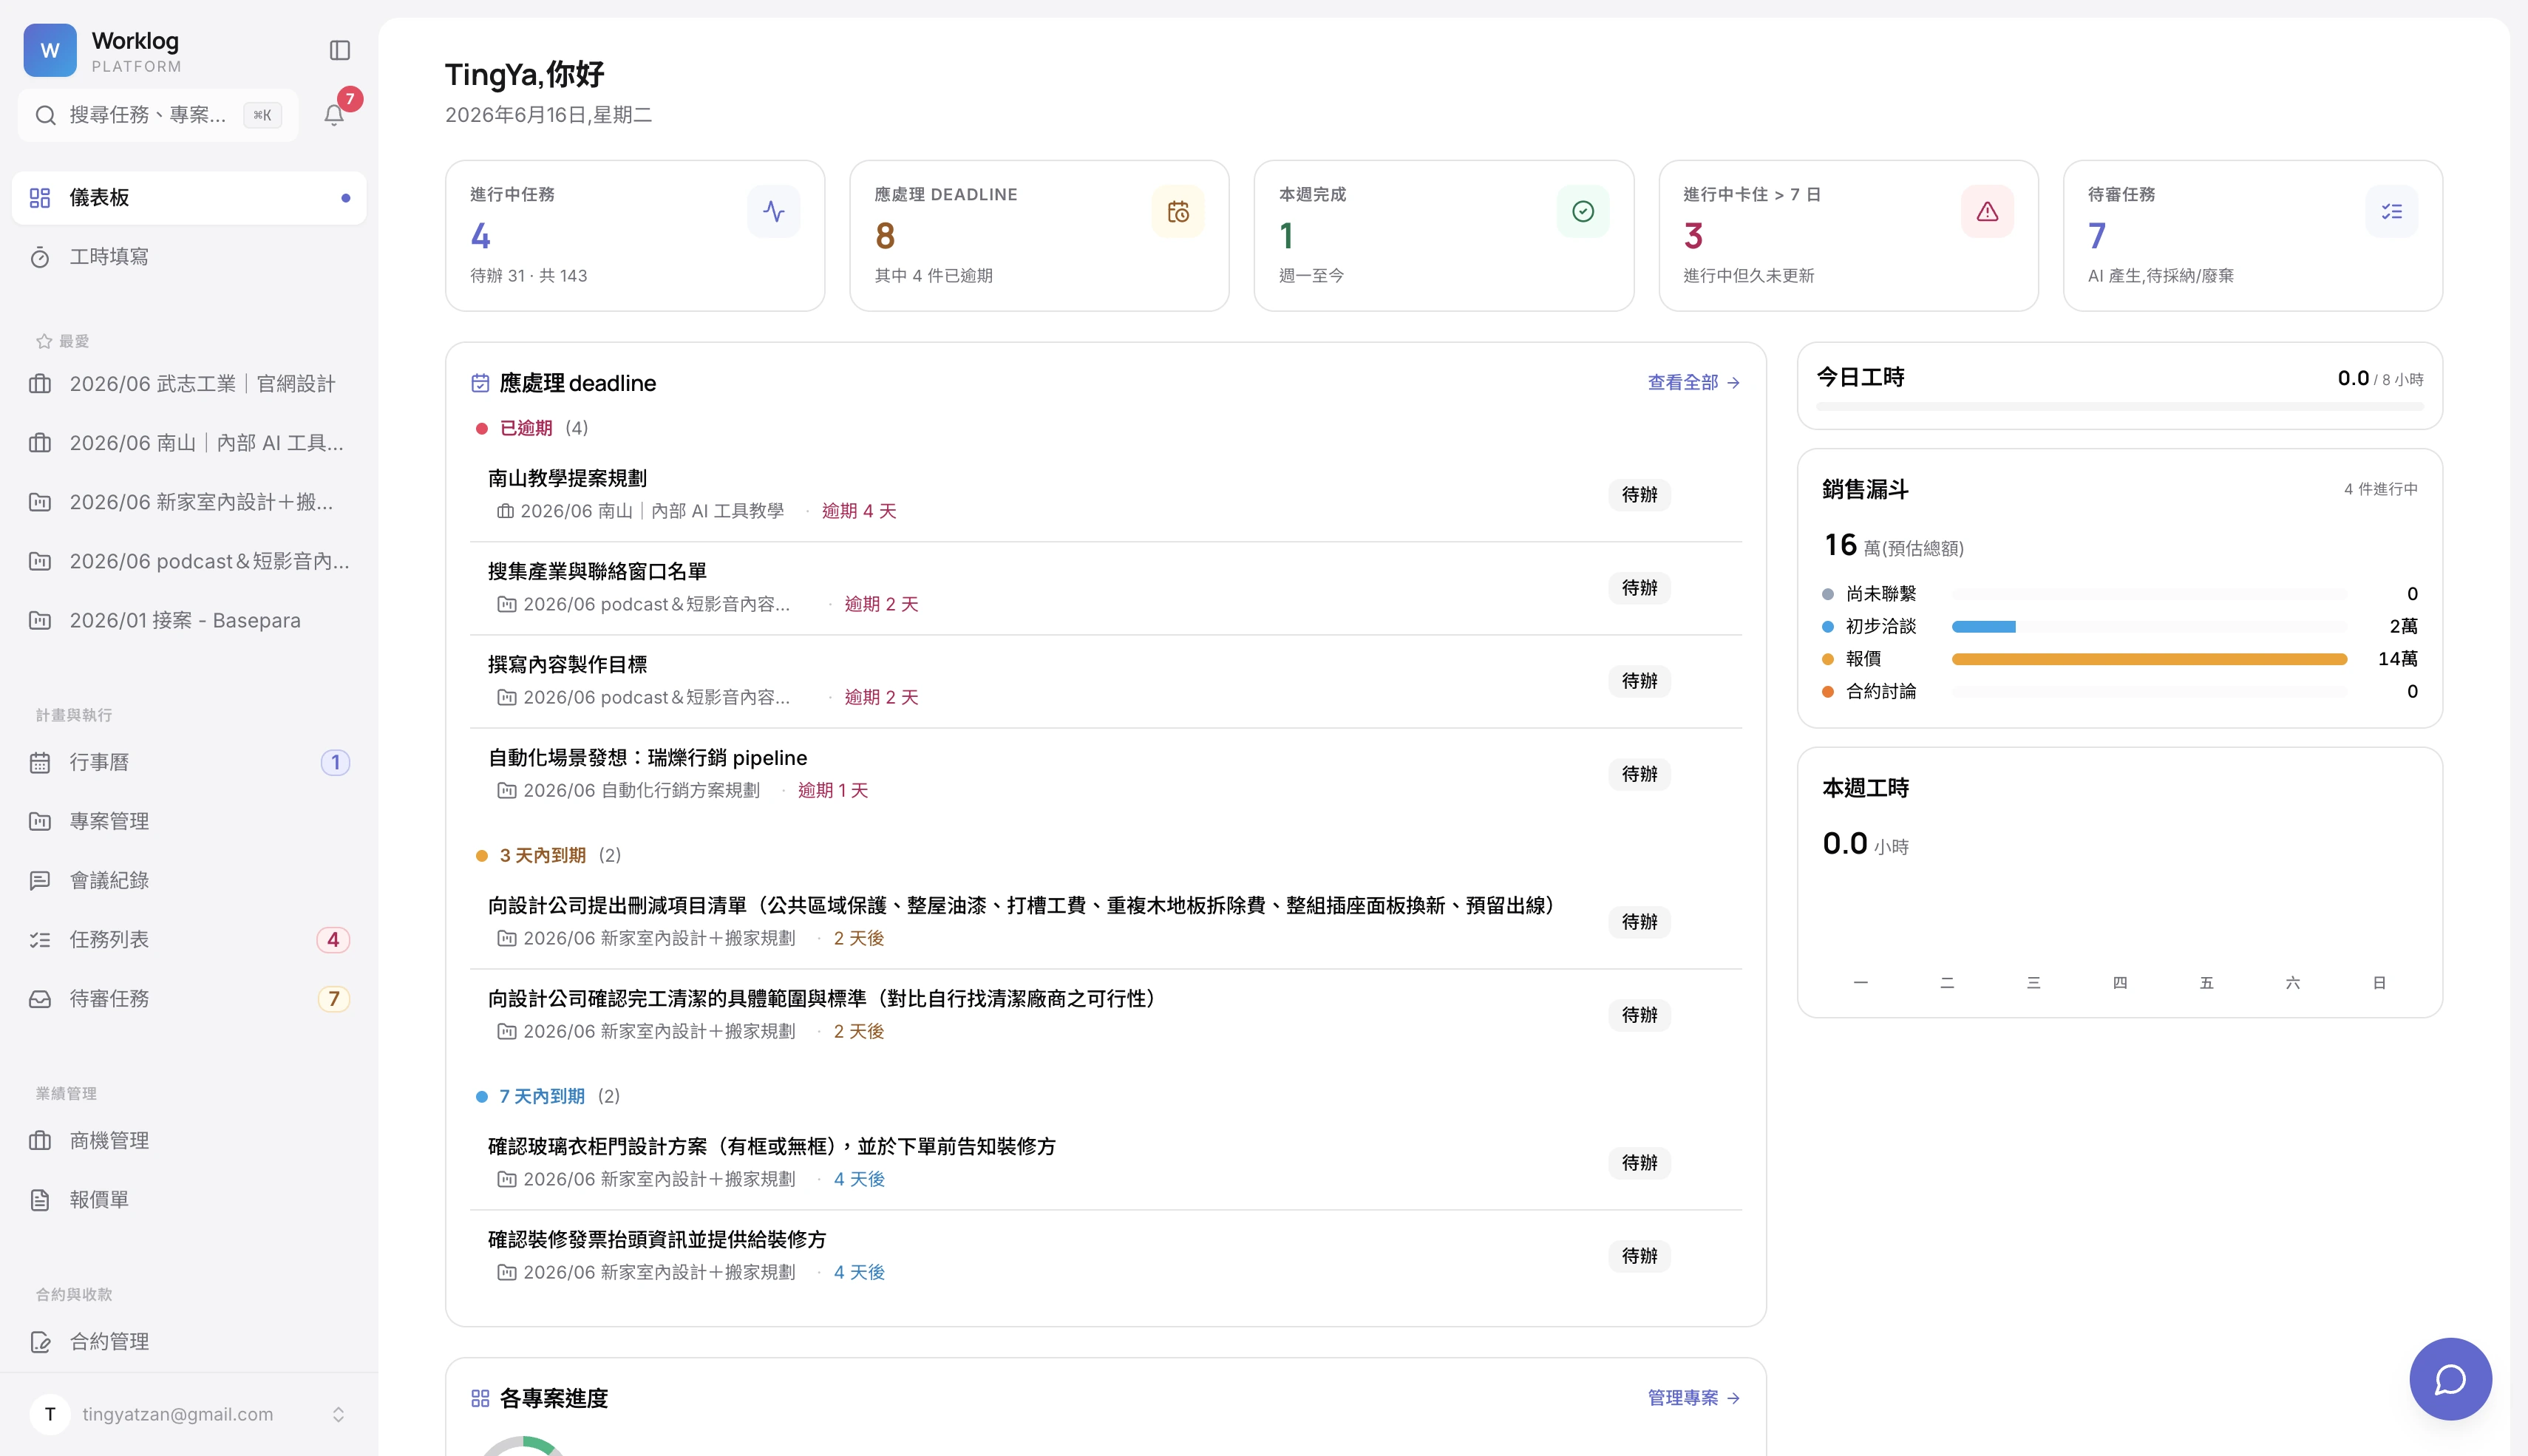Click the signed-document icon for 合約管理
This screenshot has width=2528, height=1456.
[40, 1341]
